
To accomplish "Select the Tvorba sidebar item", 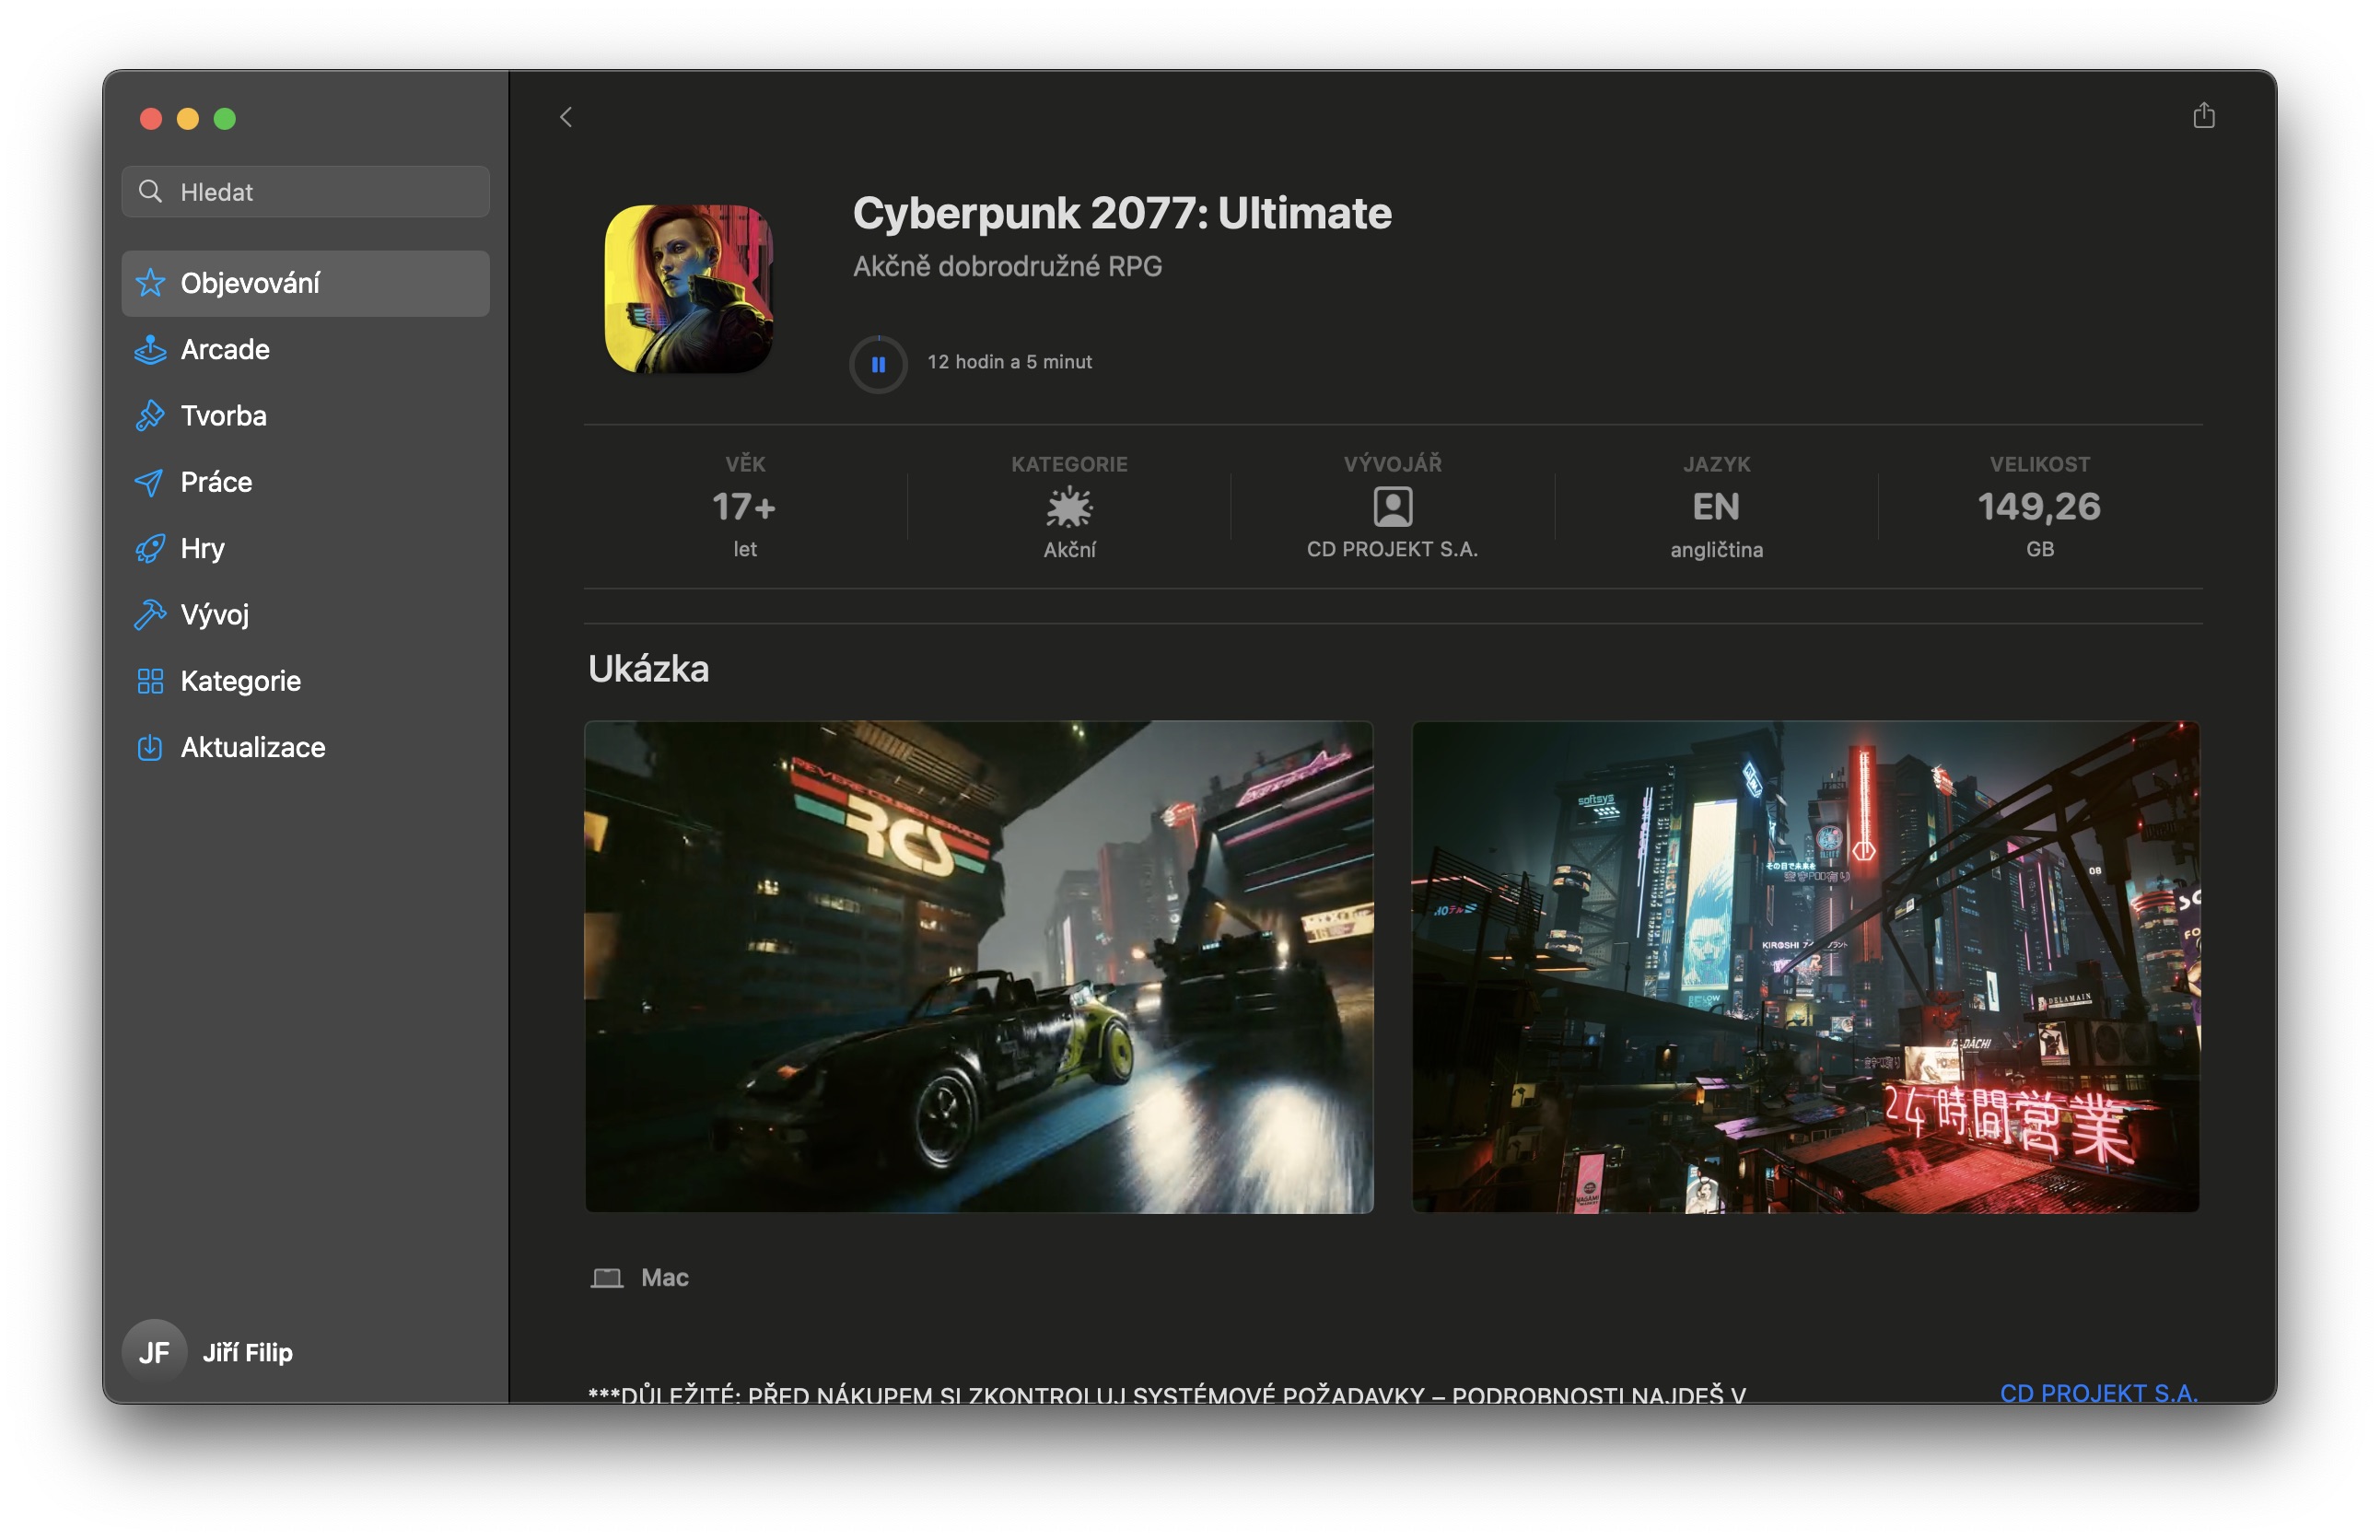I will click(x=223, y=416).
